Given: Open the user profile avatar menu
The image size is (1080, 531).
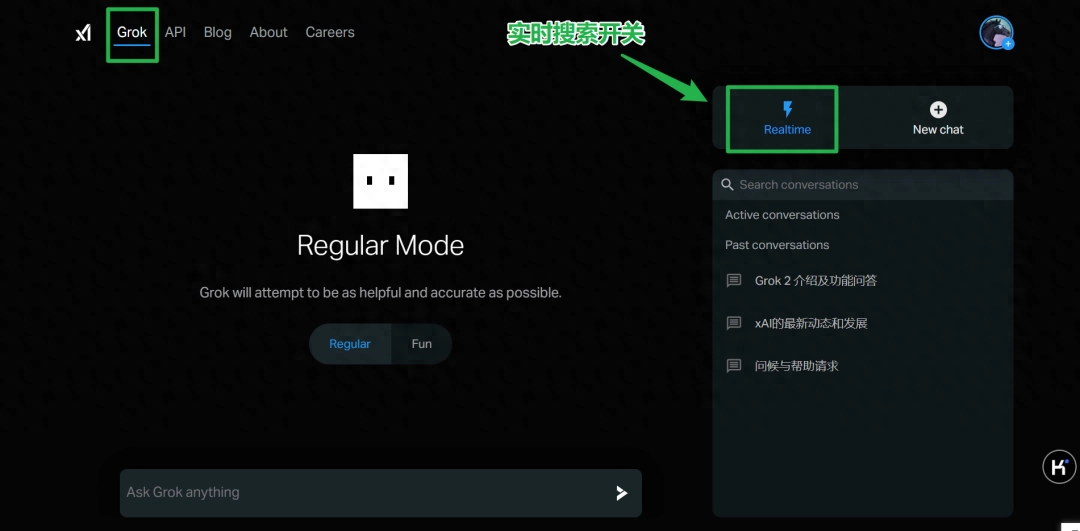Looking at the screenshot, I should 996,32.
